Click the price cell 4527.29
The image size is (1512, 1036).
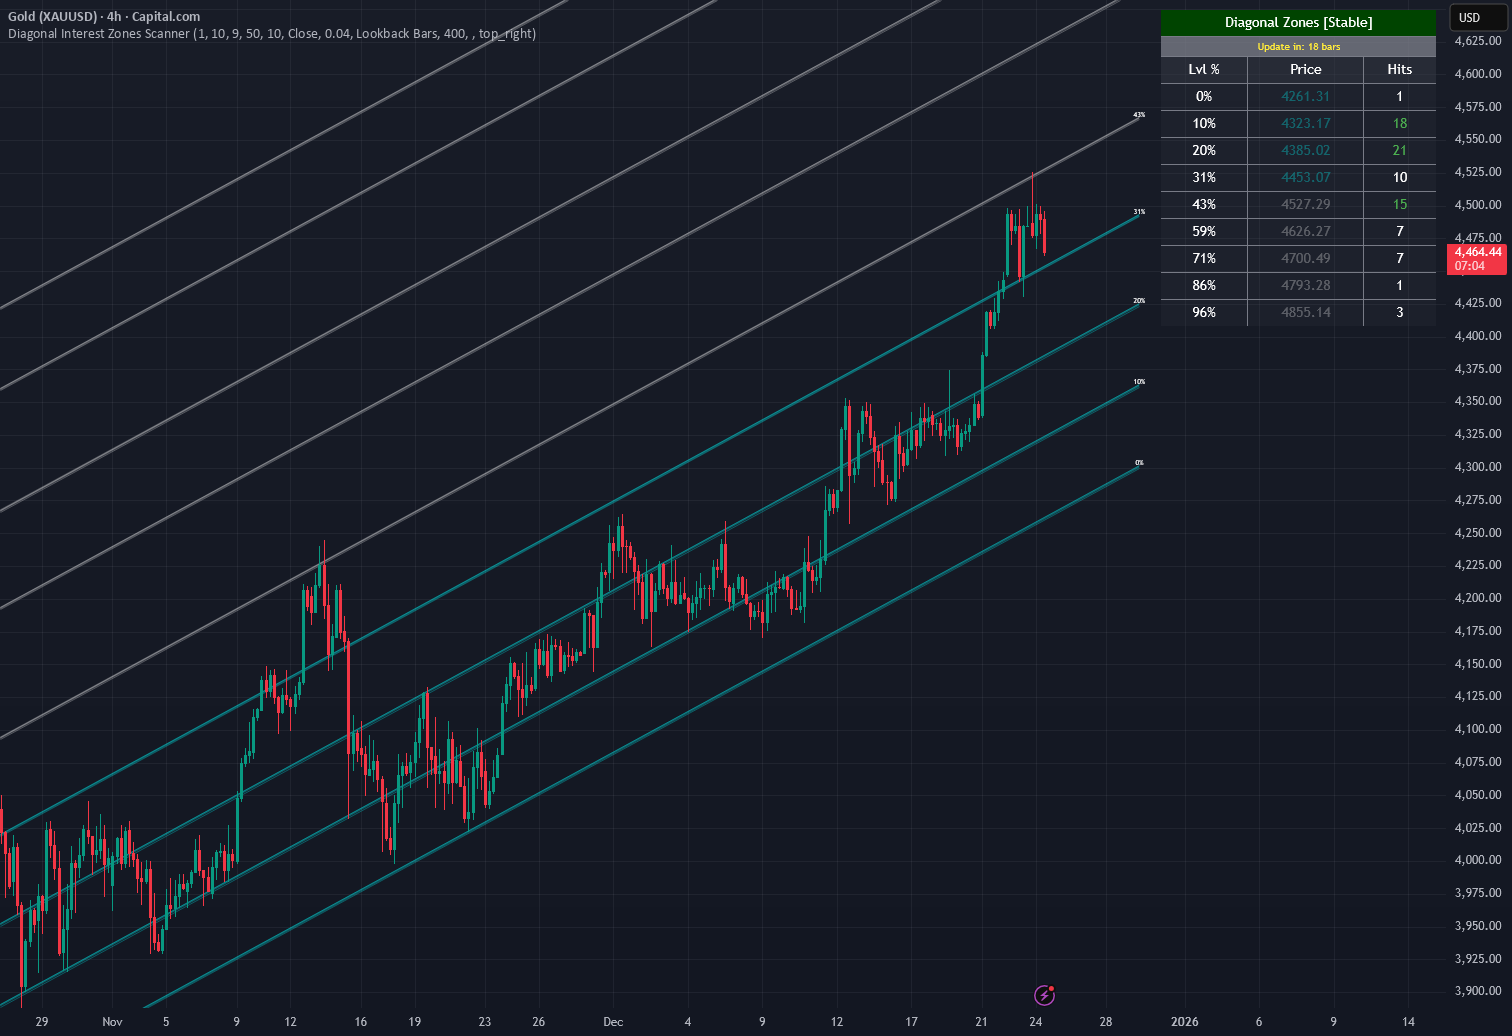pyautogui.click(x=1305, y=205)
